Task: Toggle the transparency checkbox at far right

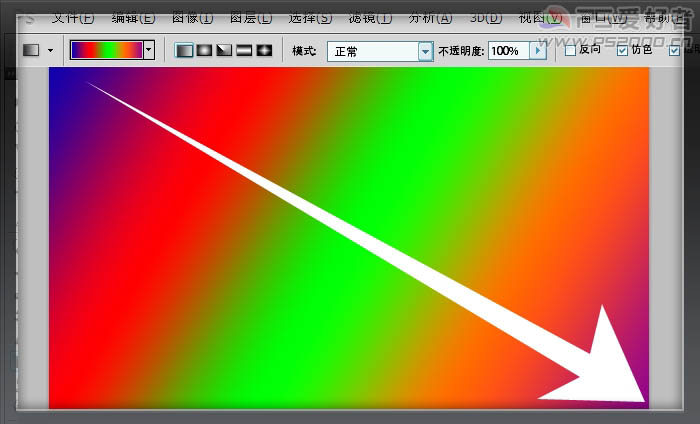Action: pyautogui.click(x=674, y=50)
